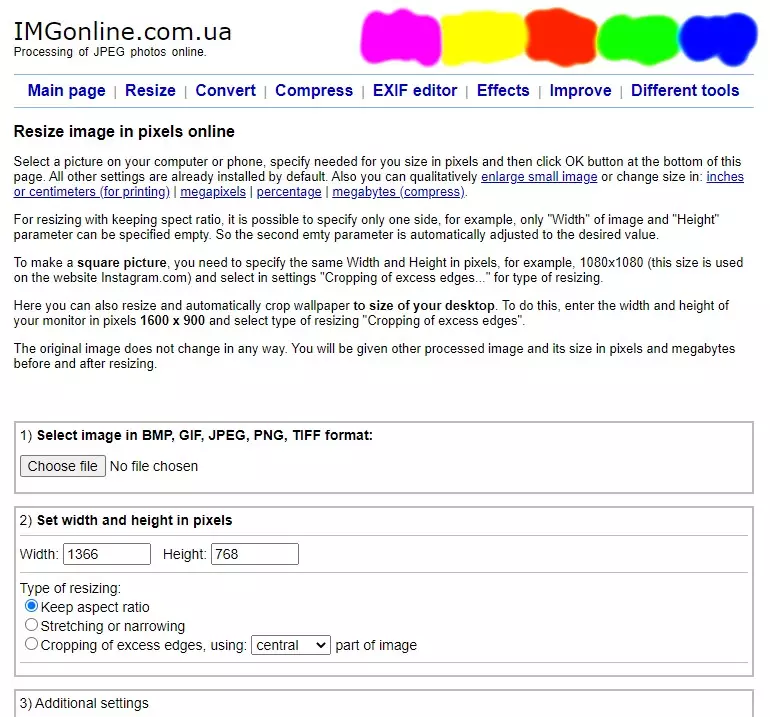Choose Stretching or narrowing resize type

[x=32, y=626]
